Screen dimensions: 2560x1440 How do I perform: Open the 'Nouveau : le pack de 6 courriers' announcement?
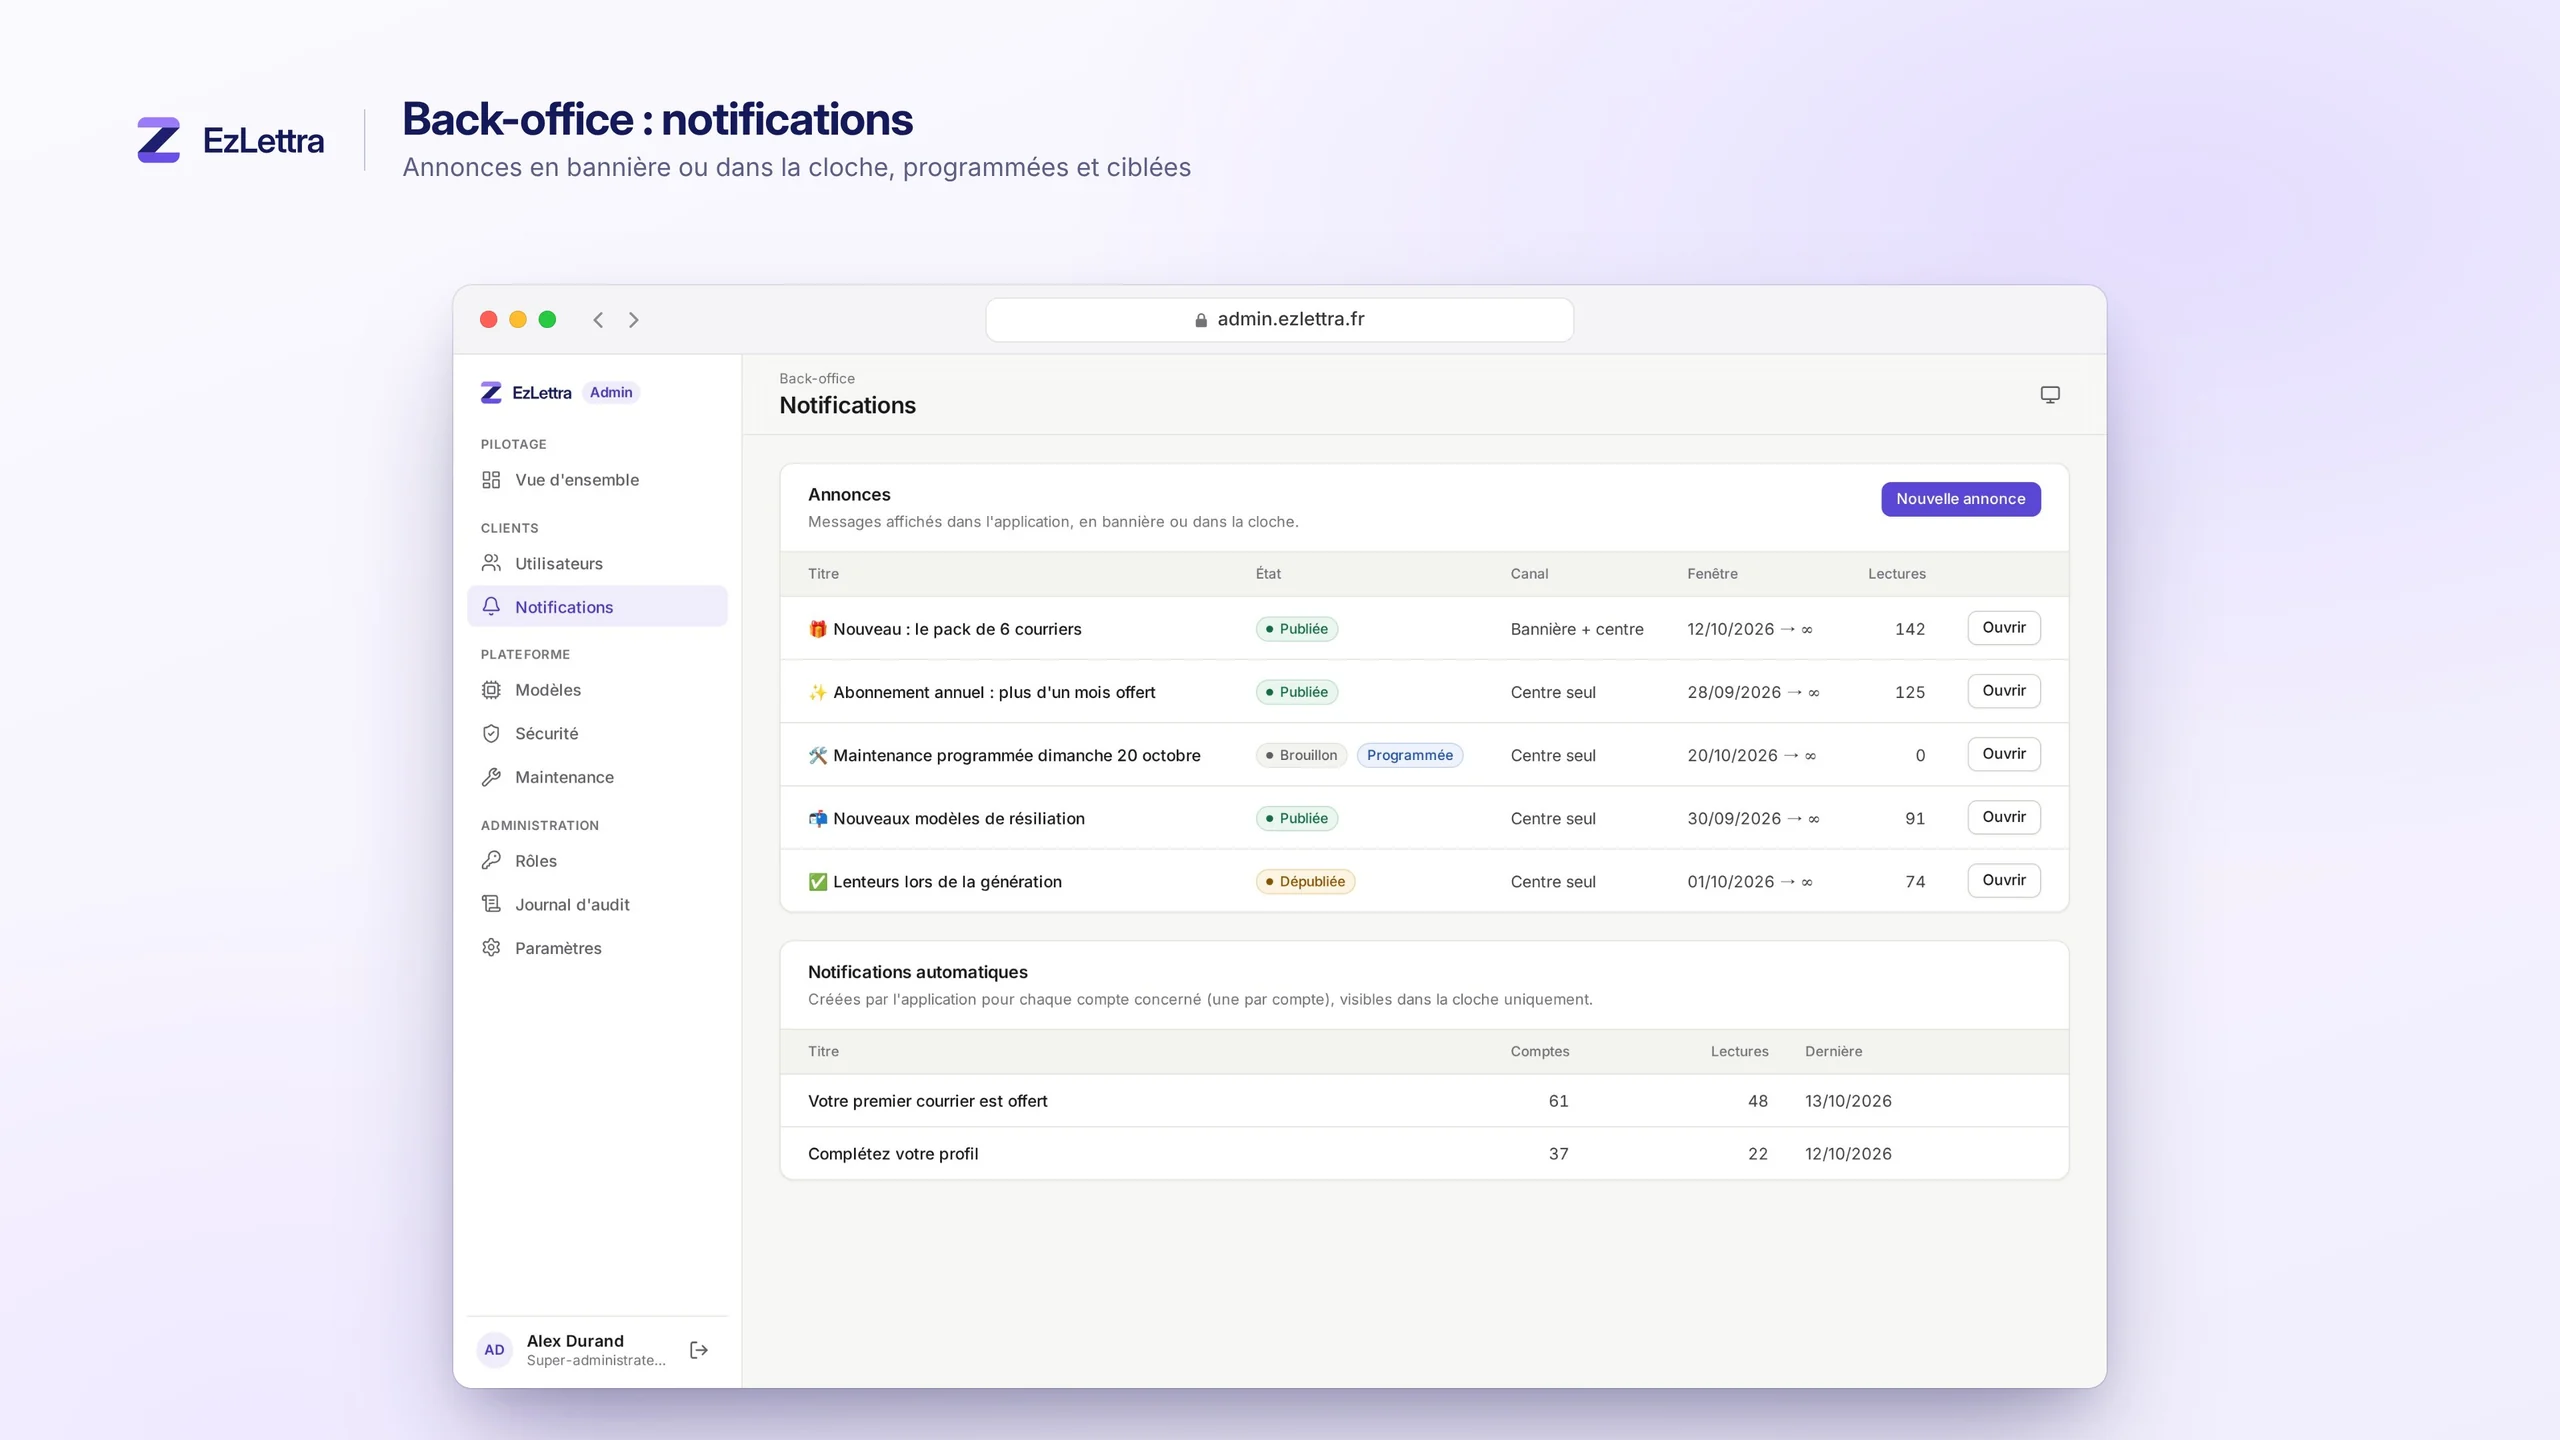point(2004,628)
